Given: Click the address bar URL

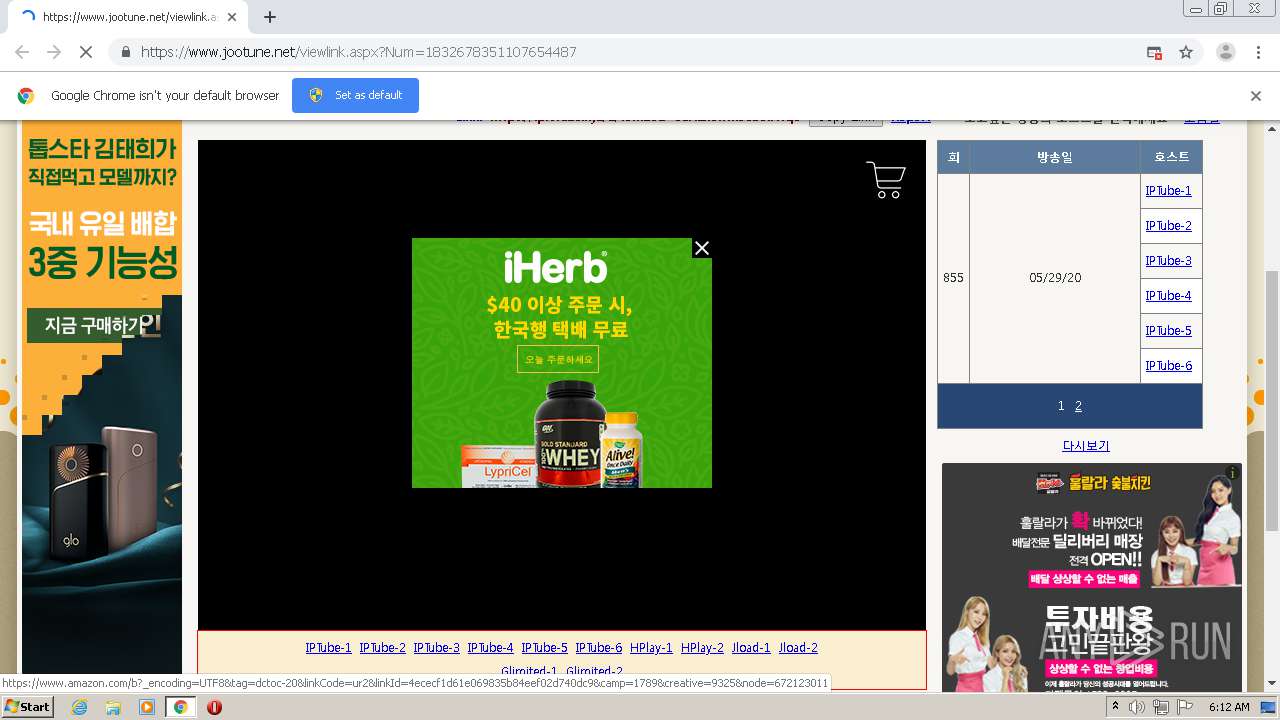Looking at the screenshot, I should pyautogui.click(x=358, y=52).
